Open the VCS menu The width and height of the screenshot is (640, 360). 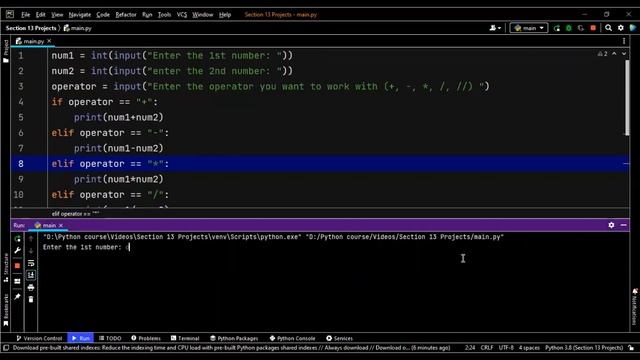point(182,15)
